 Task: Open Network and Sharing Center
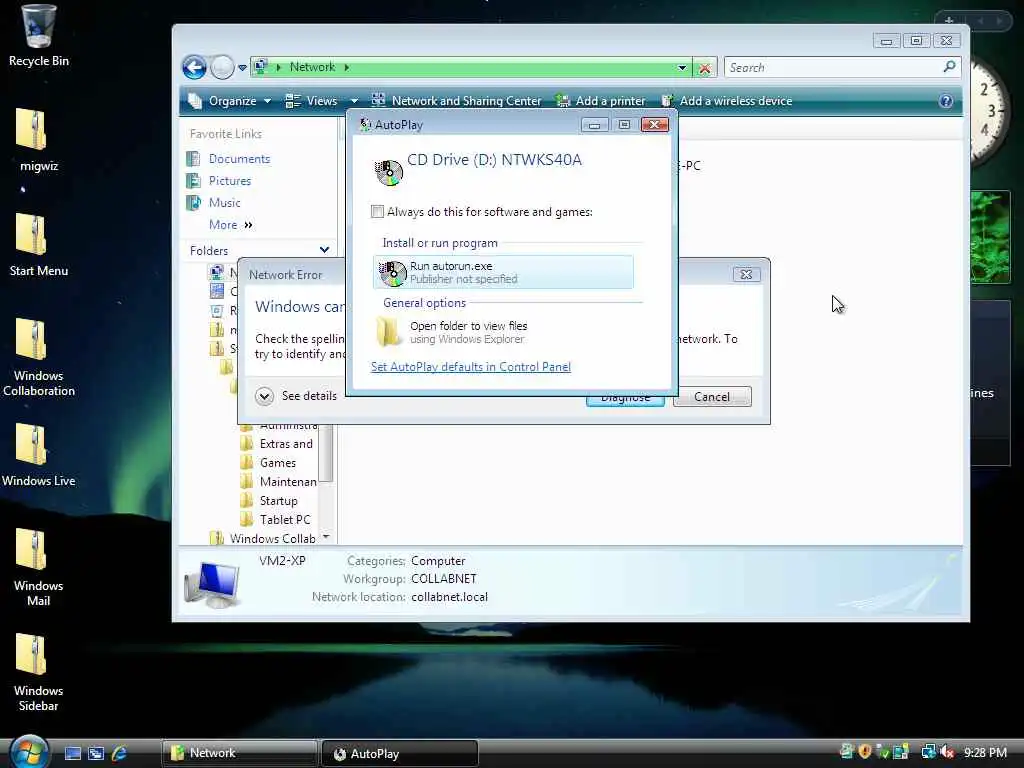457,101
